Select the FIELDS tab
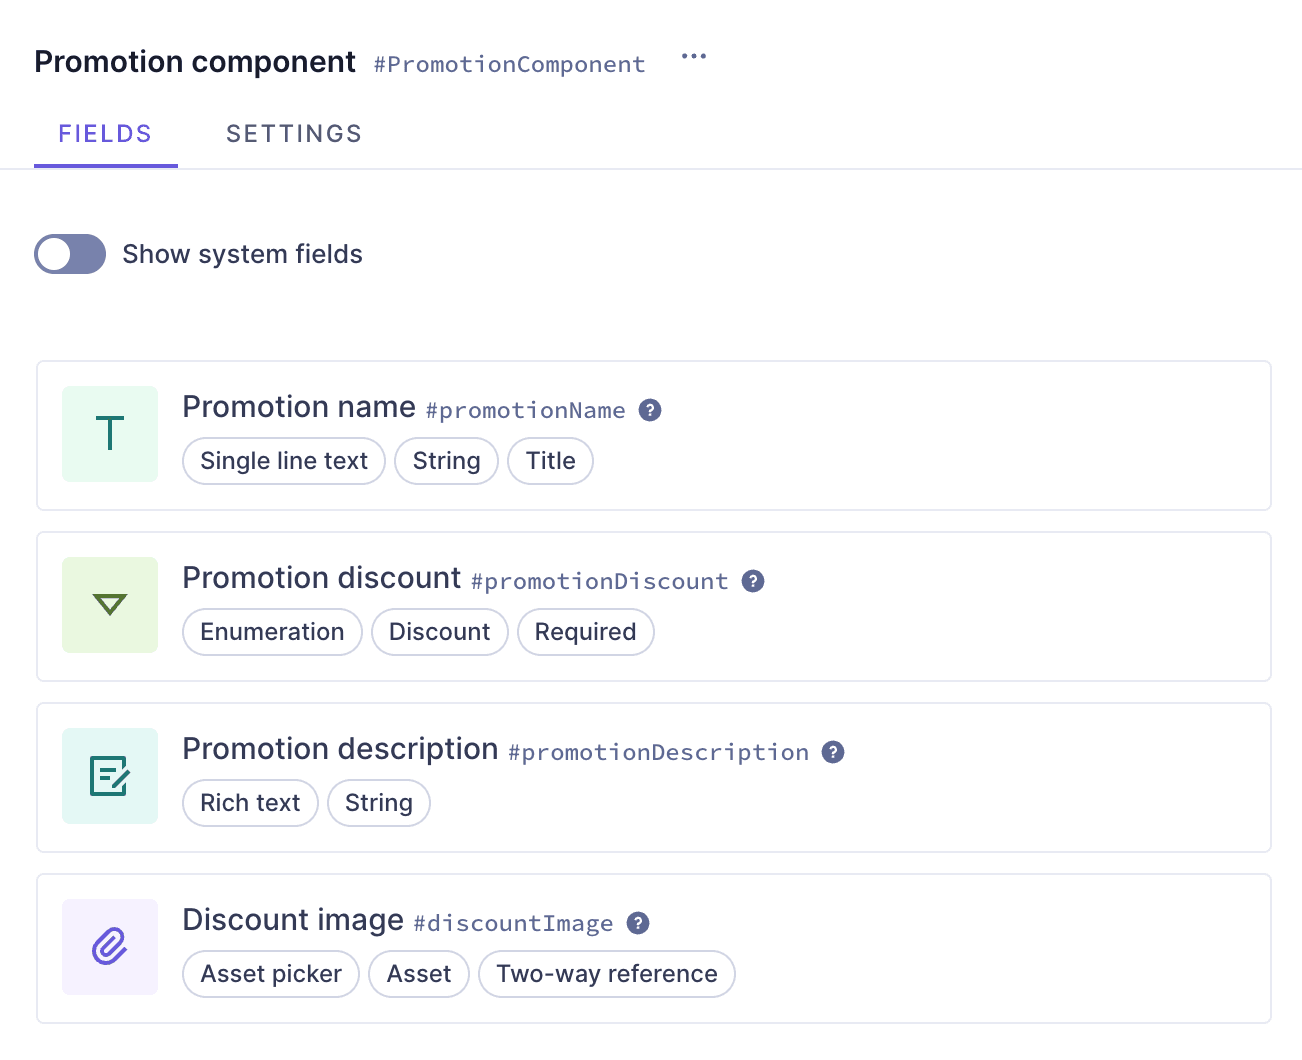 click(x=106, y=133)
